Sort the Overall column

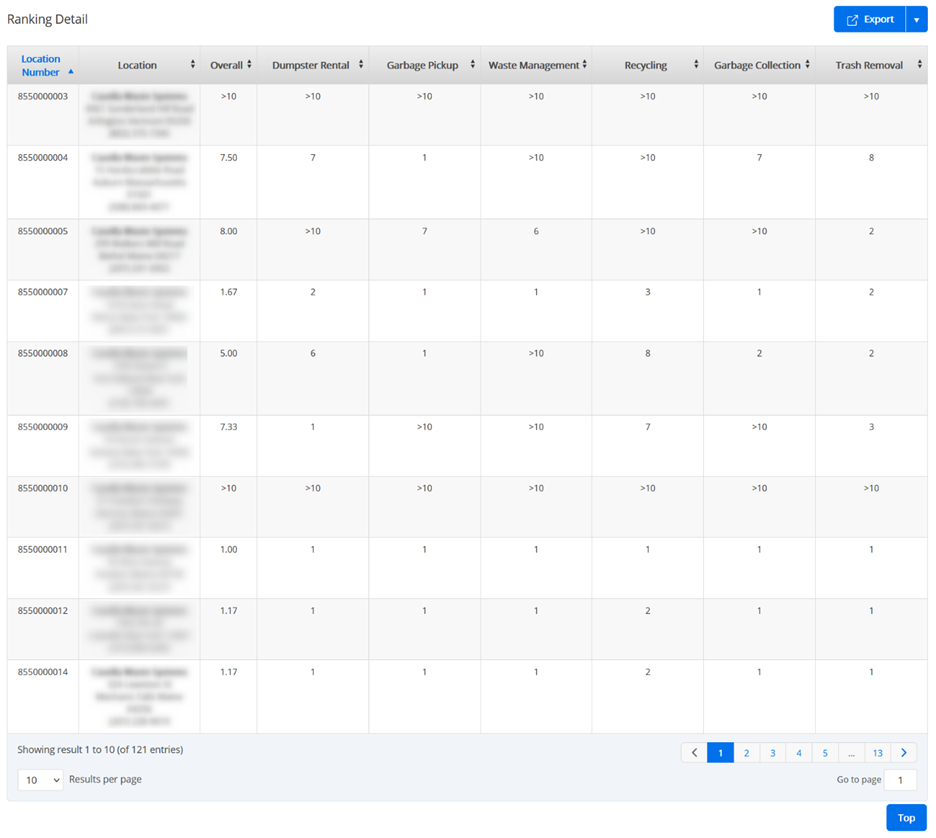coord(229,65)
